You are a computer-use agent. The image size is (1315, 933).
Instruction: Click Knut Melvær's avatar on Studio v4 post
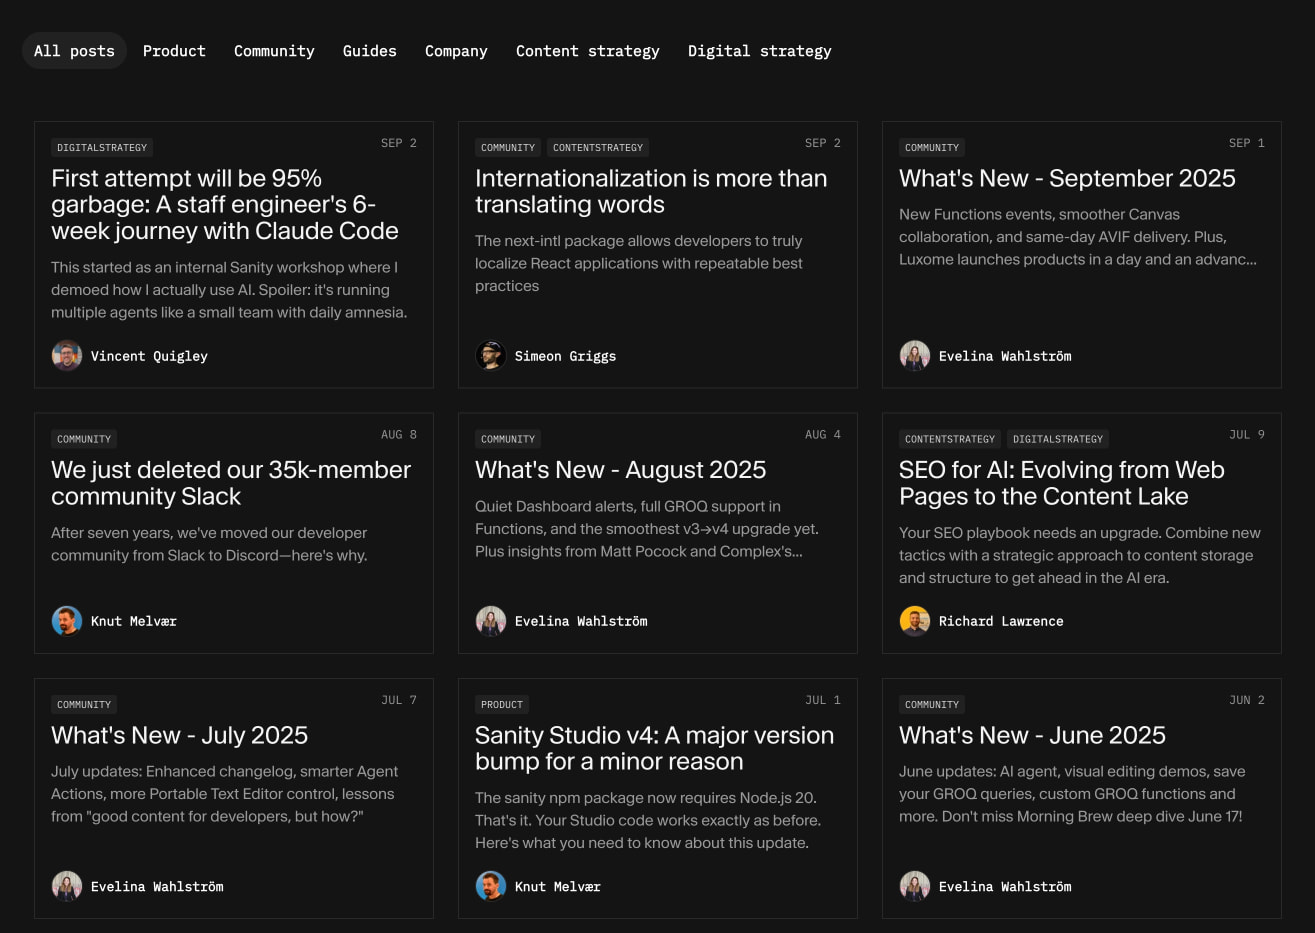[x=491, y=887]
